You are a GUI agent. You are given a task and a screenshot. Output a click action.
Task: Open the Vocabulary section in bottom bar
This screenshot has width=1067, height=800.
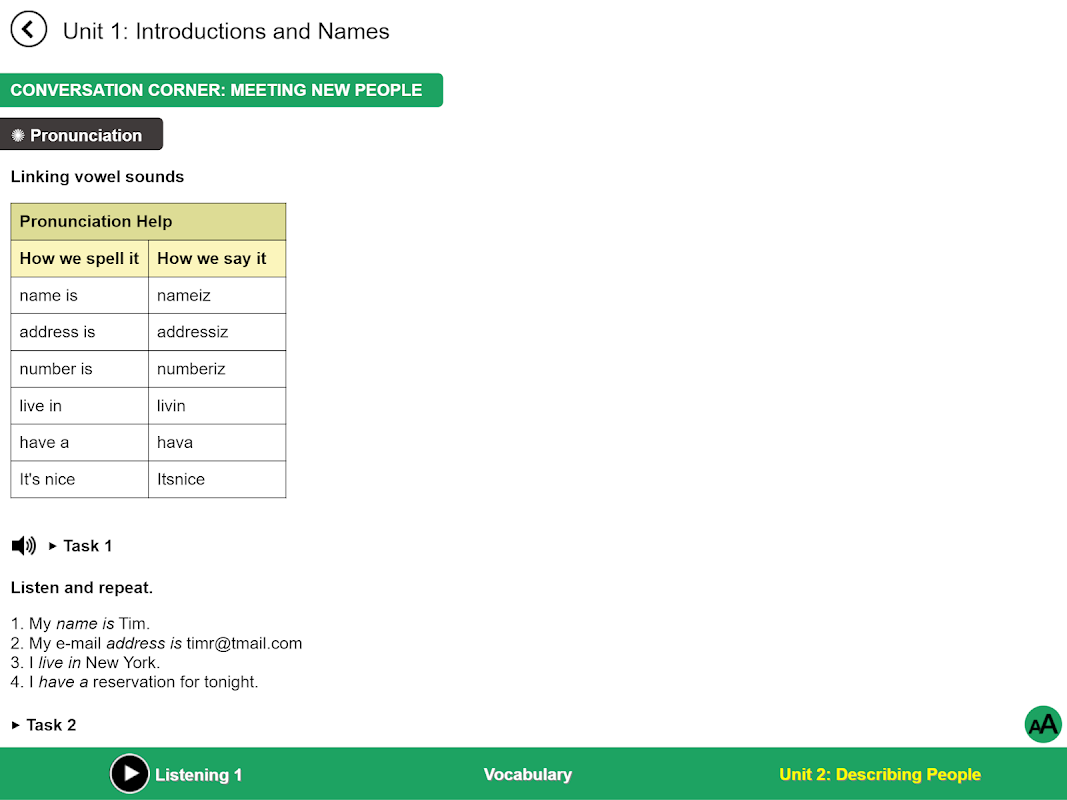[x=527, y=774]
